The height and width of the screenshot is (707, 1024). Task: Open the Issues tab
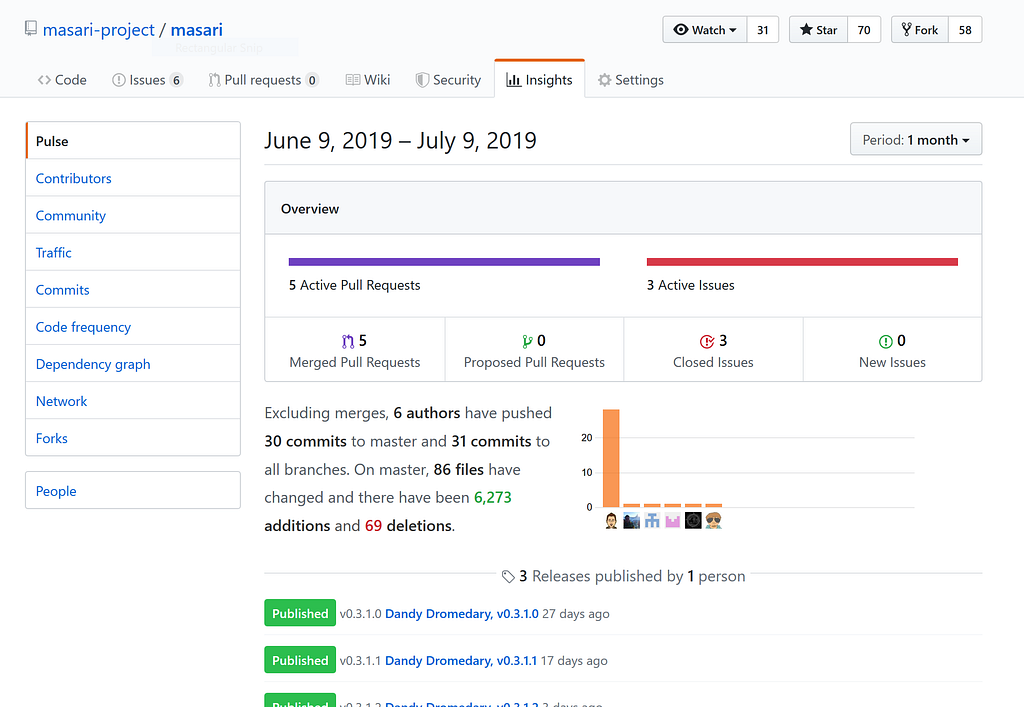tap(147, 80)
